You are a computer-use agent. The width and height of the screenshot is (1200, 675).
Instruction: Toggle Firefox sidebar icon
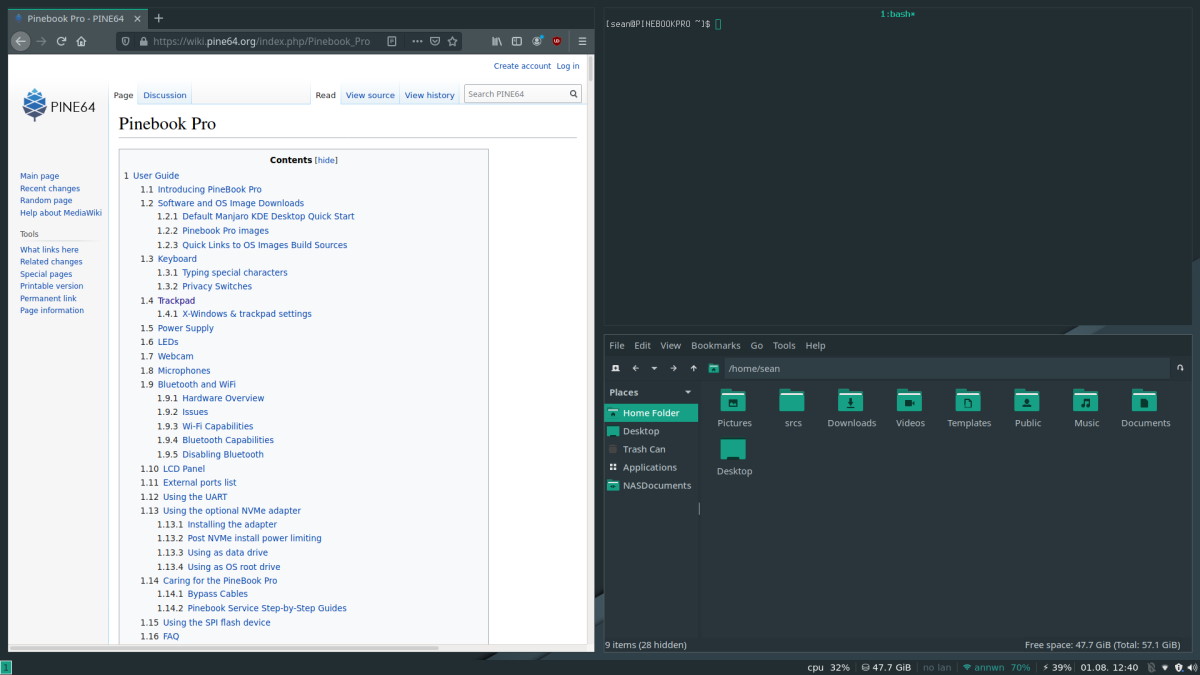517,41
